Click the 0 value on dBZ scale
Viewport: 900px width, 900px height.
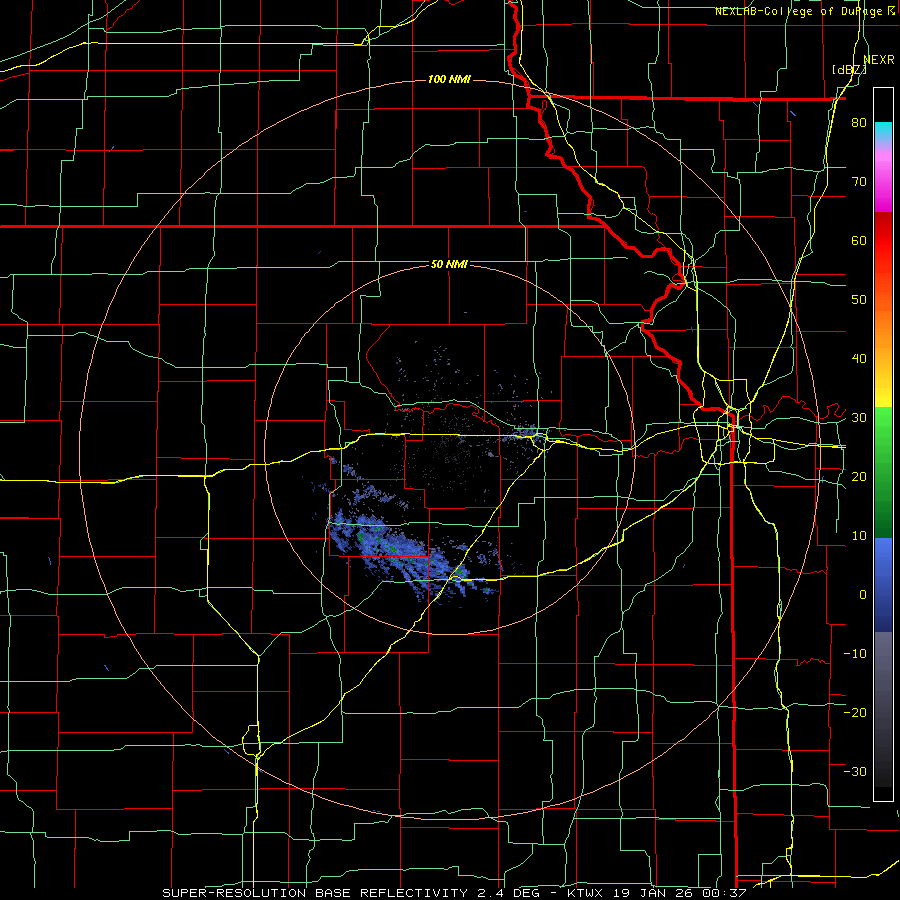click(x=863, y=595)
